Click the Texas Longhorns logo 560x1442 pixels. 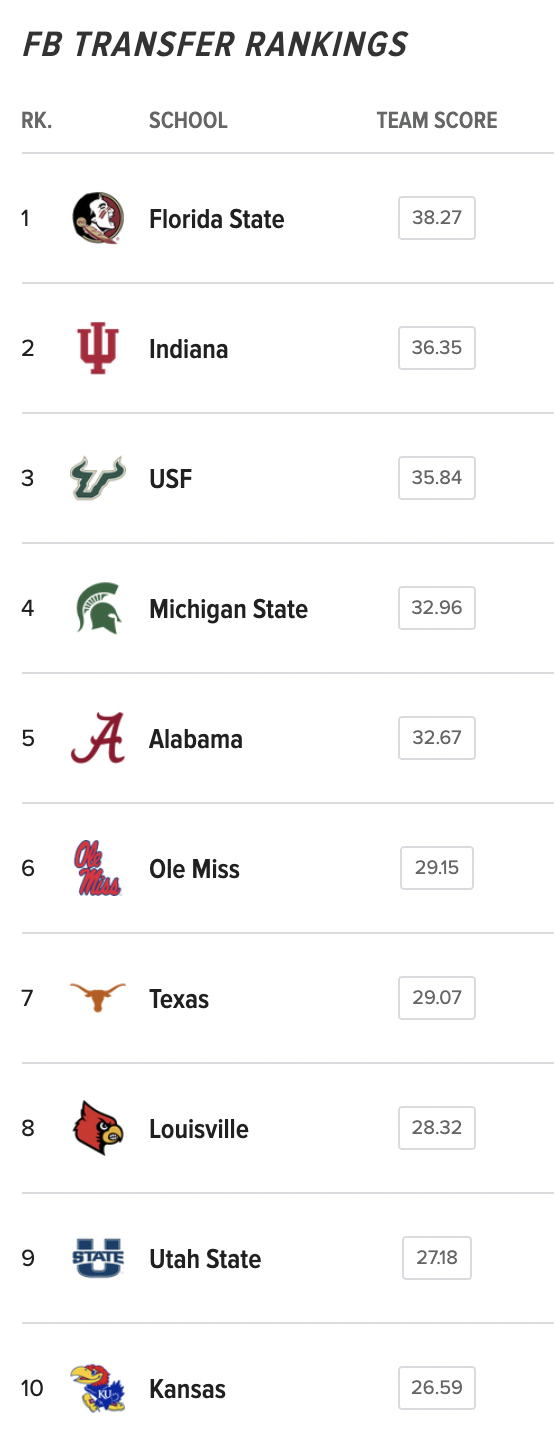click(x=98, y=997)
